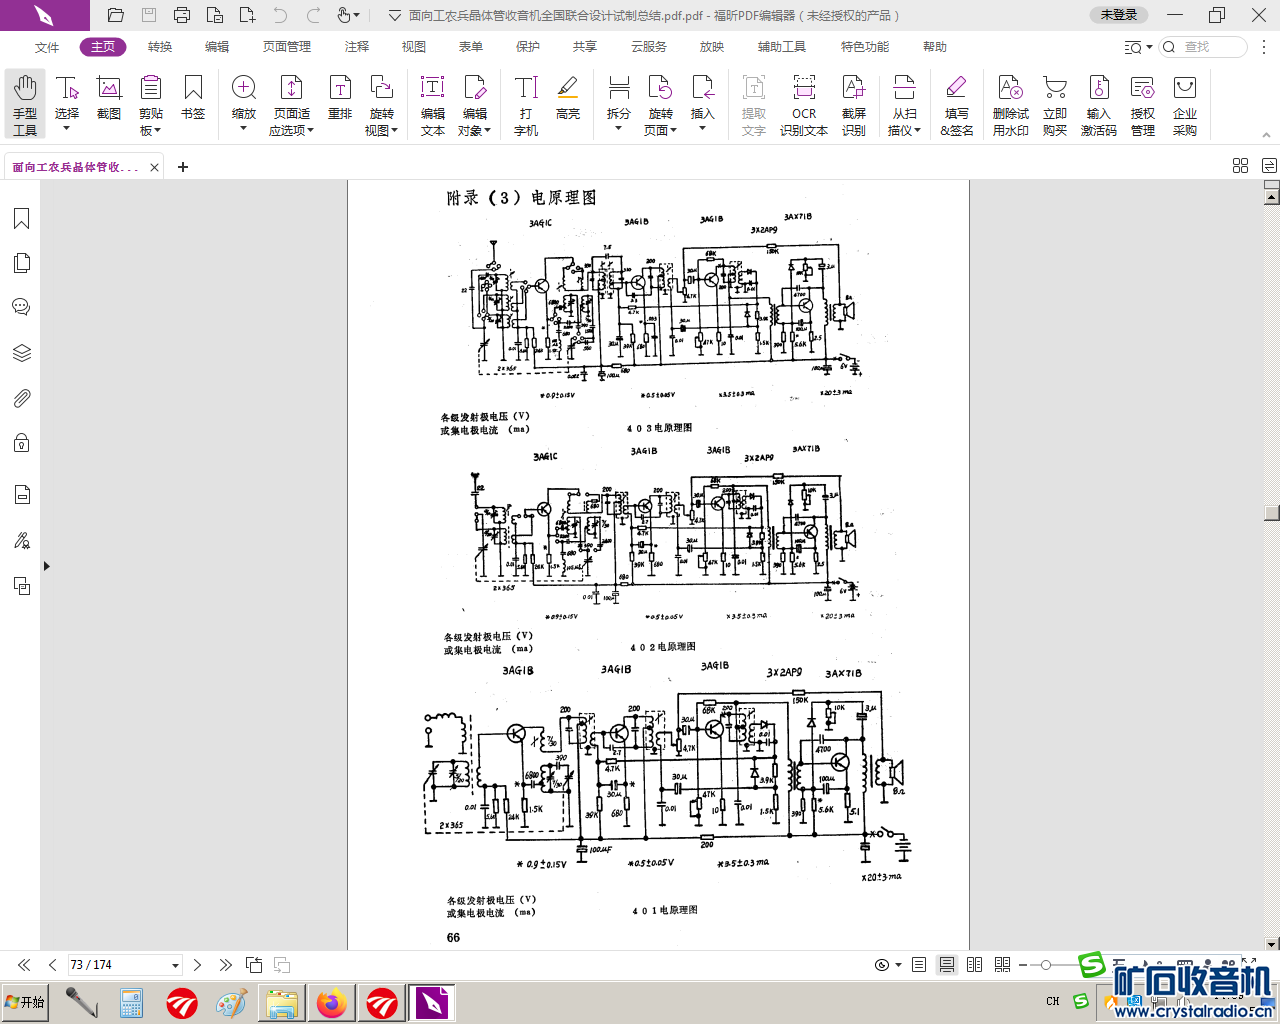The image size is (1280, 1024).
Task: Switch to the Cloud Services (云服务) tab
Action: point(649,47)
